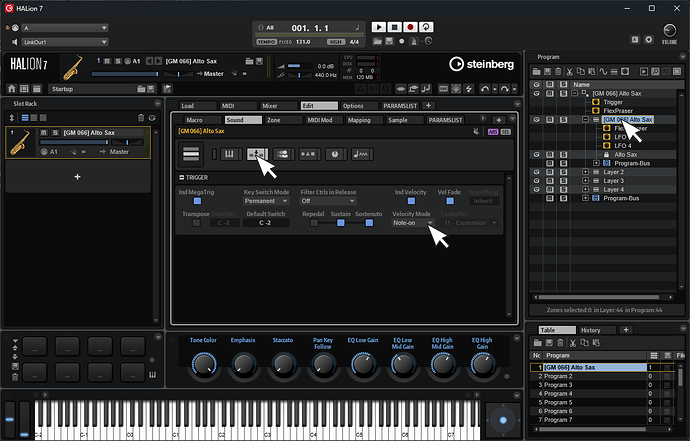
Task: Click the clock-shaped icon in Sound editor toolbar
Action: 333,154
